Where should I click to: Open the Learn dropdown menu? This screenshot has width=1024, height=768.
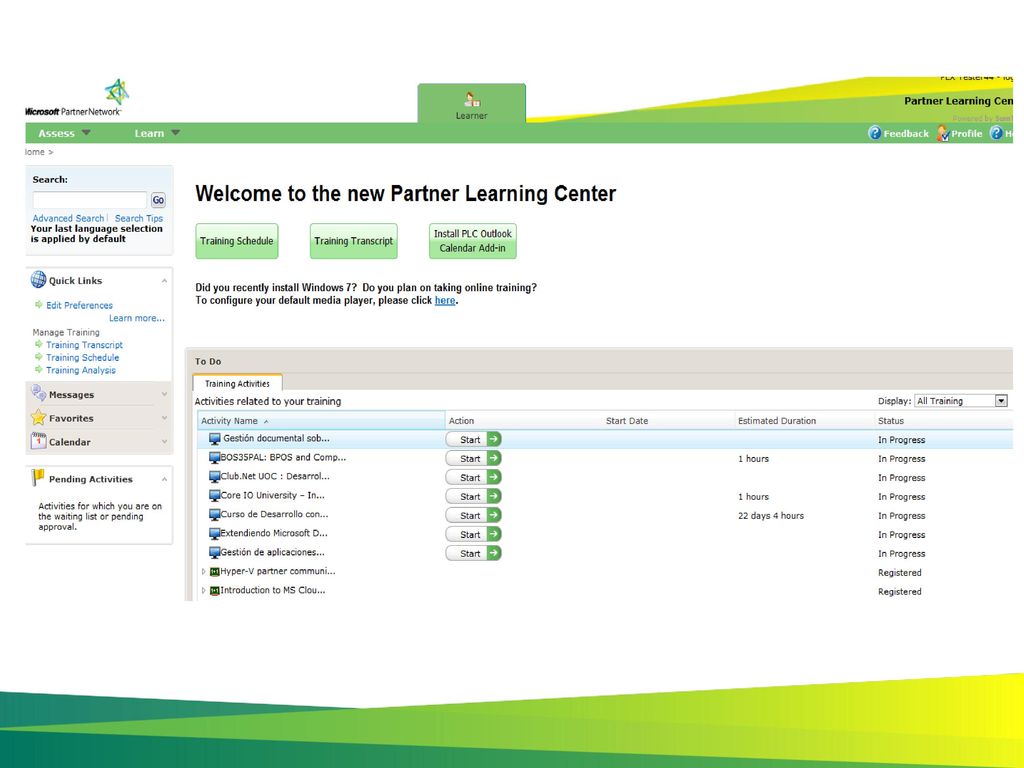(x=157, y=133)
